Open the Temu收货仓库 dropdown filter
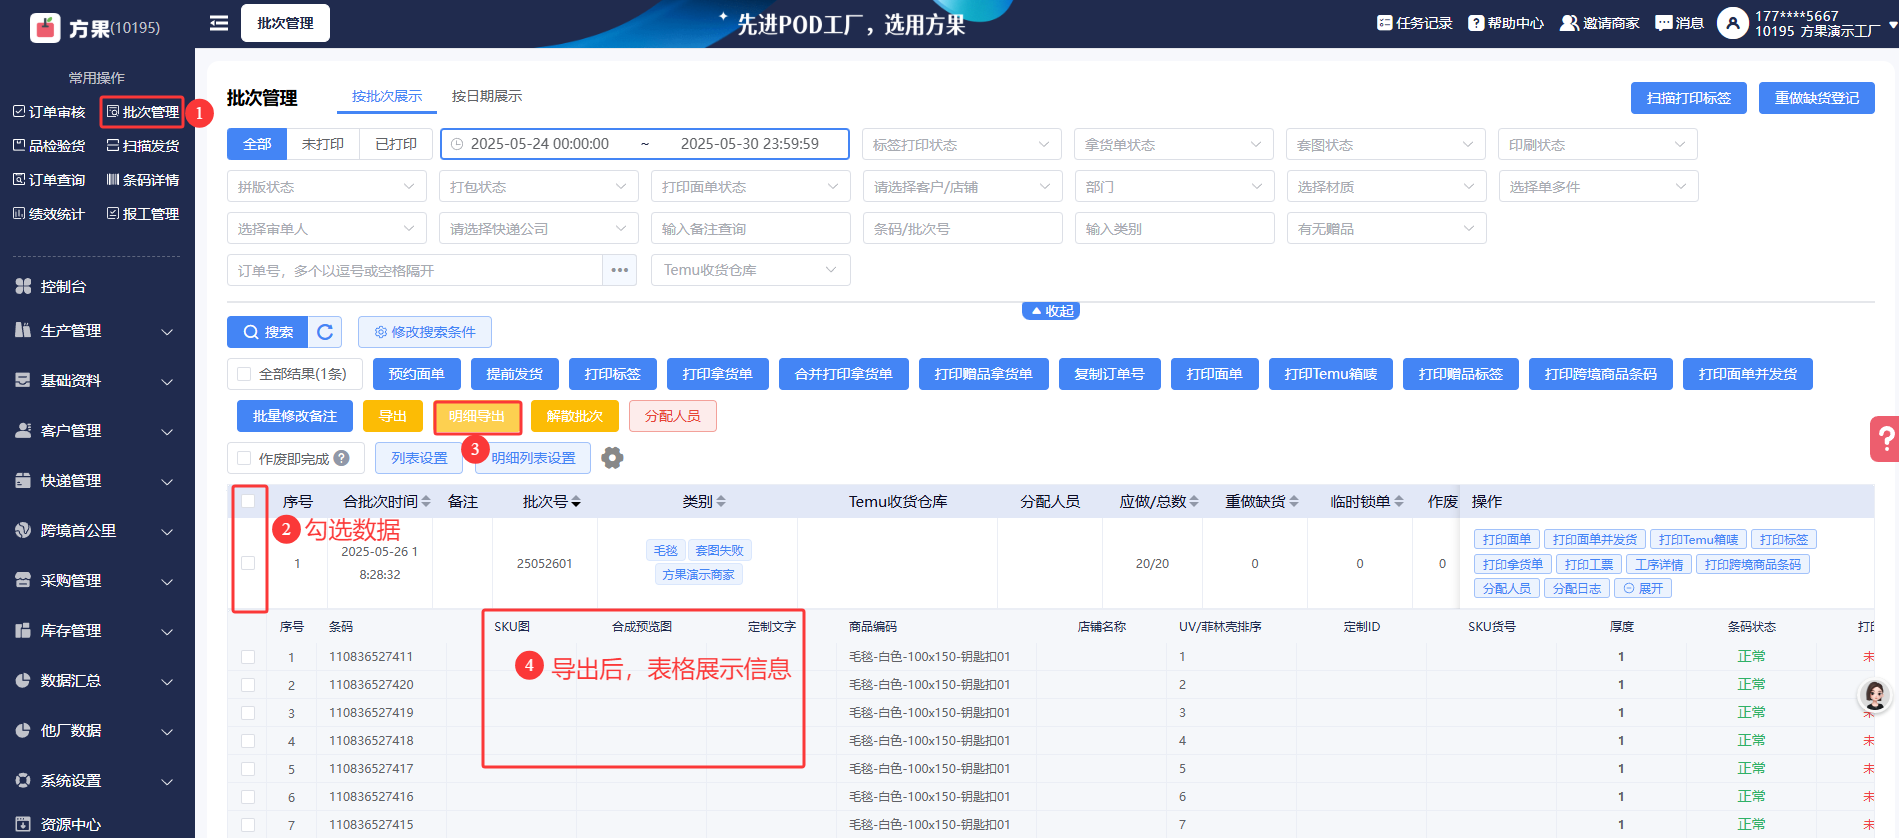Screen dimensions: 1899x838 click(750, 270)
